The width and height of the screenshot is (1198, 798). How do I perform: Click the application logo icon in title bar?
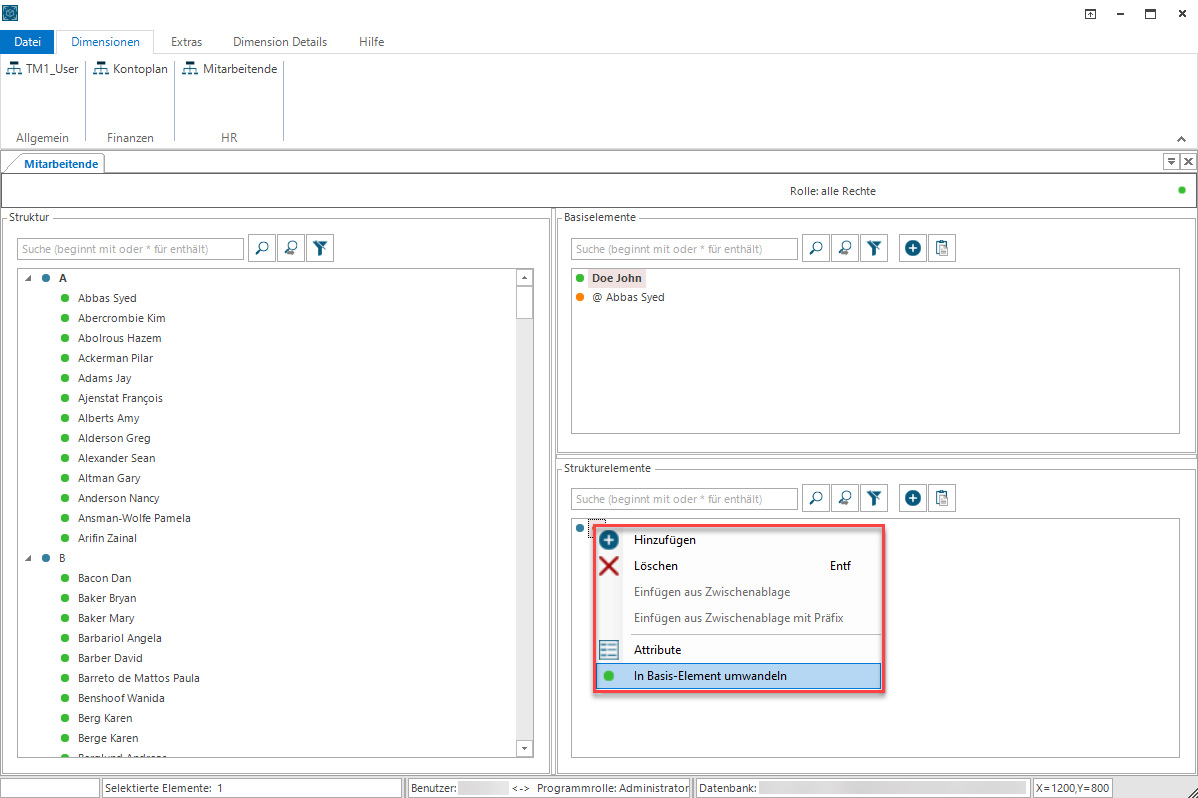click(10, 13)
